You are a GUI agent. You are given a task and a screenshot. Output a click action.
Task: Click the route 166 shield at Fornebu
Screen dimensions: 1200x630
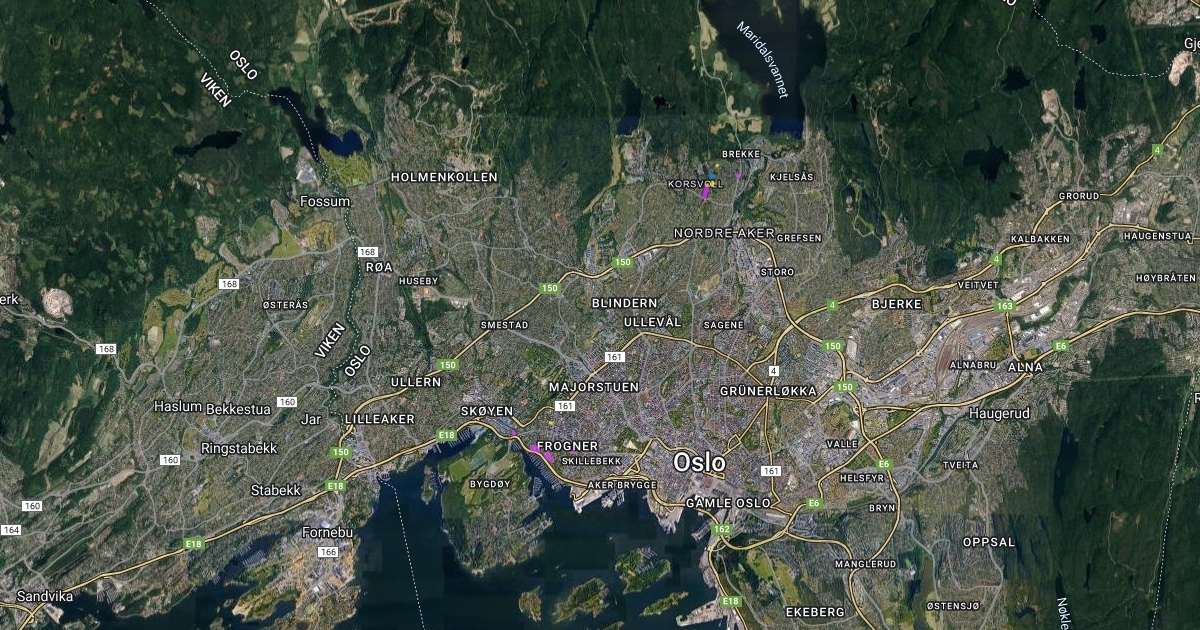[328, 552]
